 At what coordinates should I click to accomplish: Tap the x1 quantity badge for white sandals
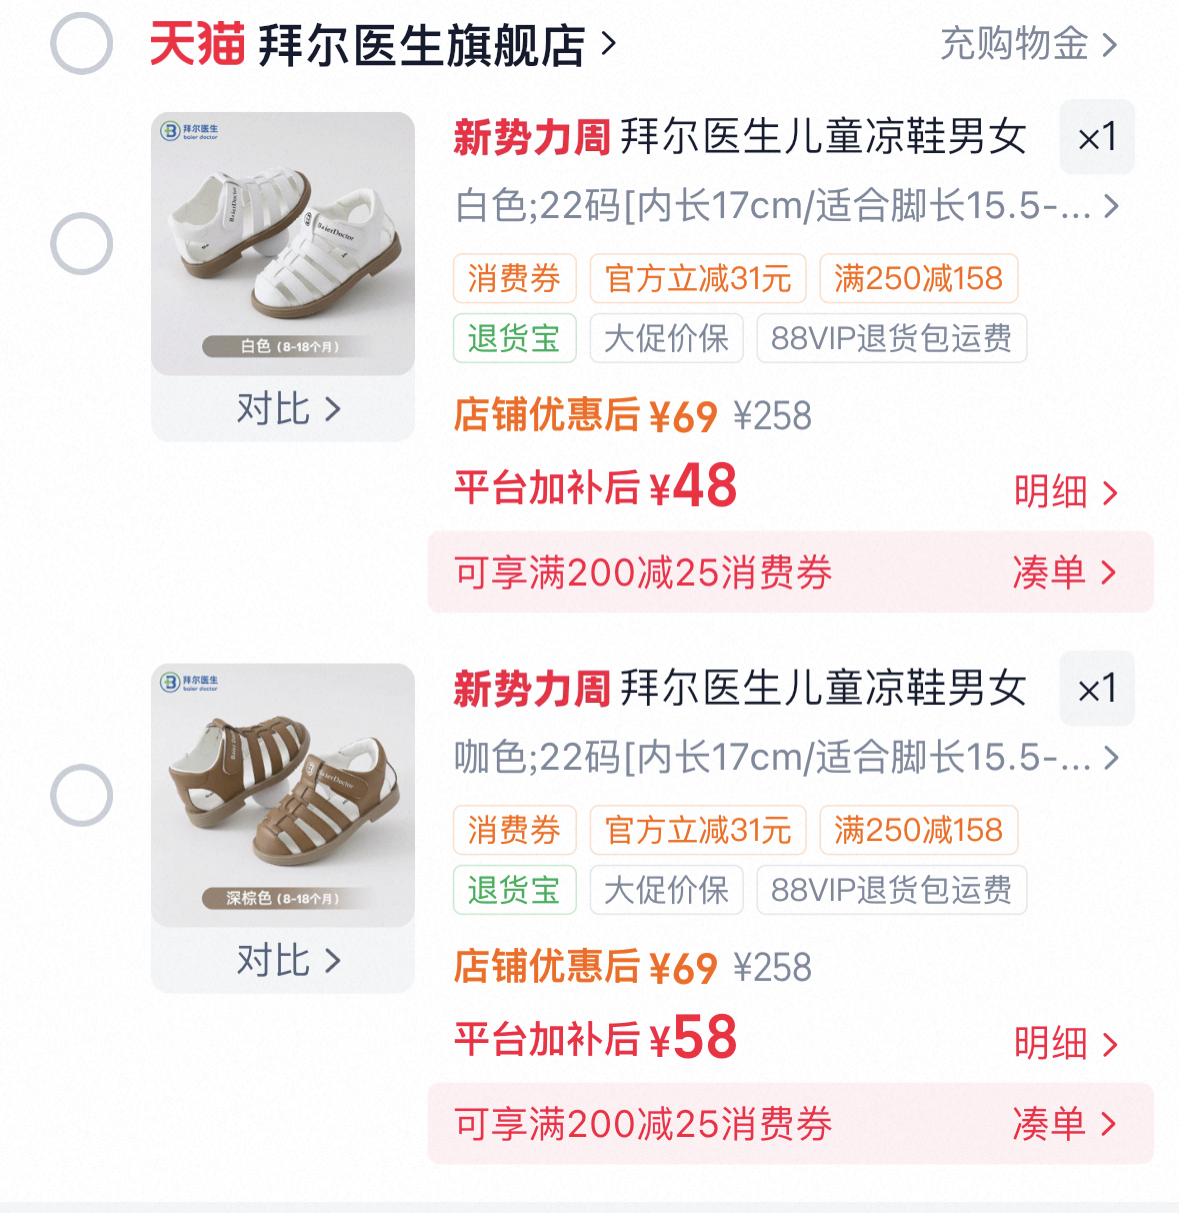(x=1096, y=137)
